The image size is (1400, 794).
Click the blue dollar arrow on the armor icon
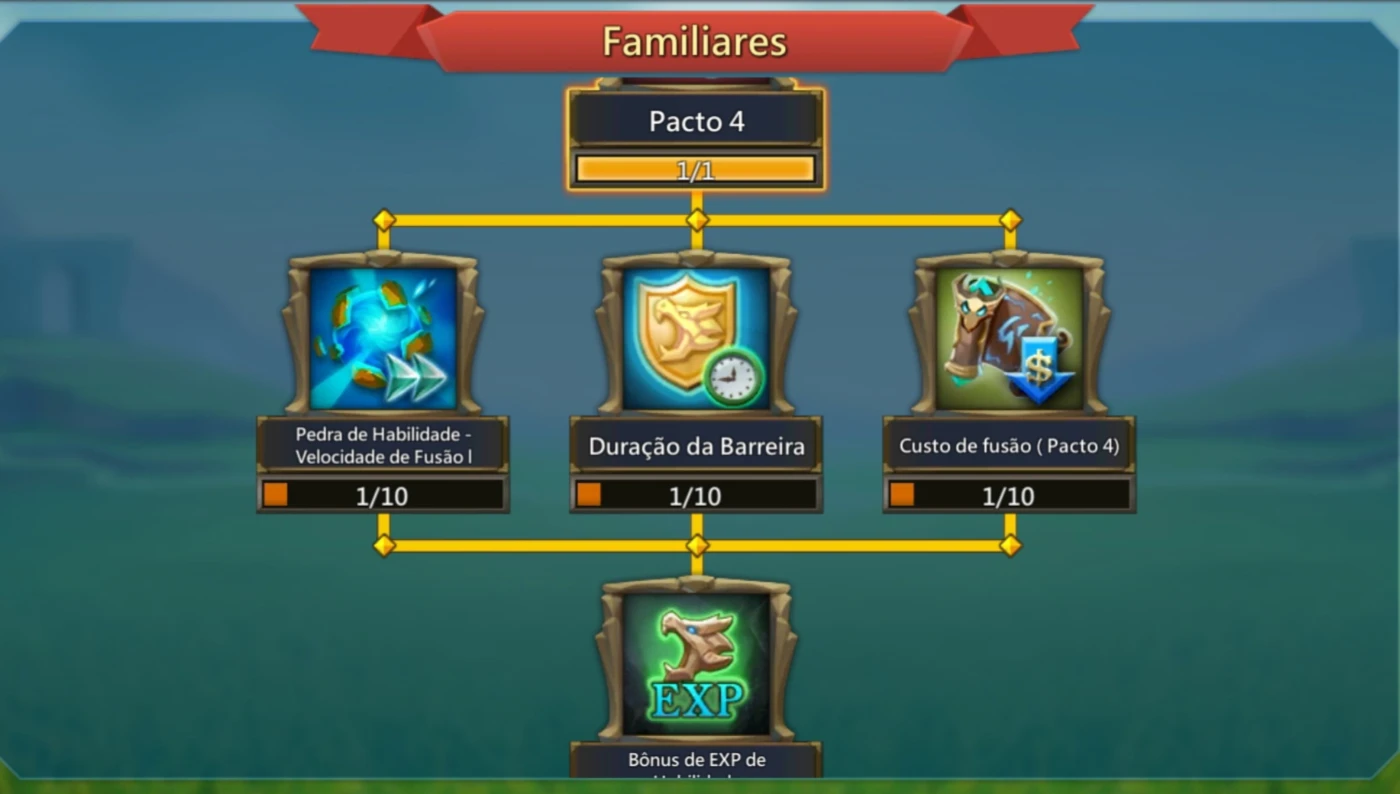[1039, 370]
